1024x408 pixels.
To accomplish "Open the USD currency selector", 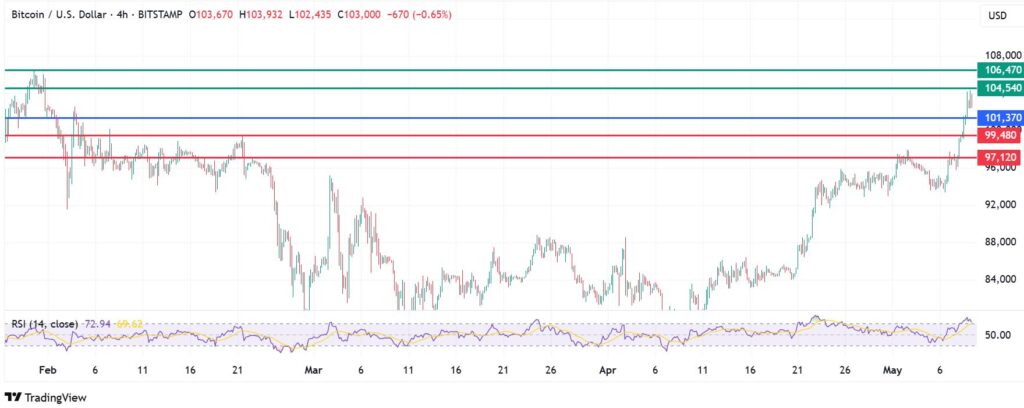I will point(996,16).
